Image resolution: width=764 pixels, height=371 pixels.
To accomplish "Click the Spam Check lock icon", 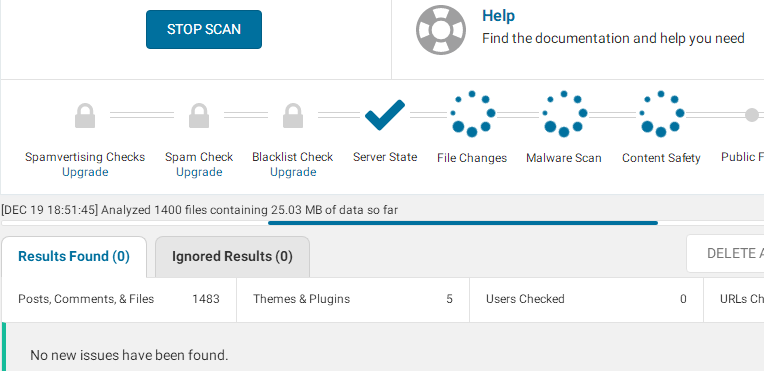I will pyautogui.click(x=199, y=116).
